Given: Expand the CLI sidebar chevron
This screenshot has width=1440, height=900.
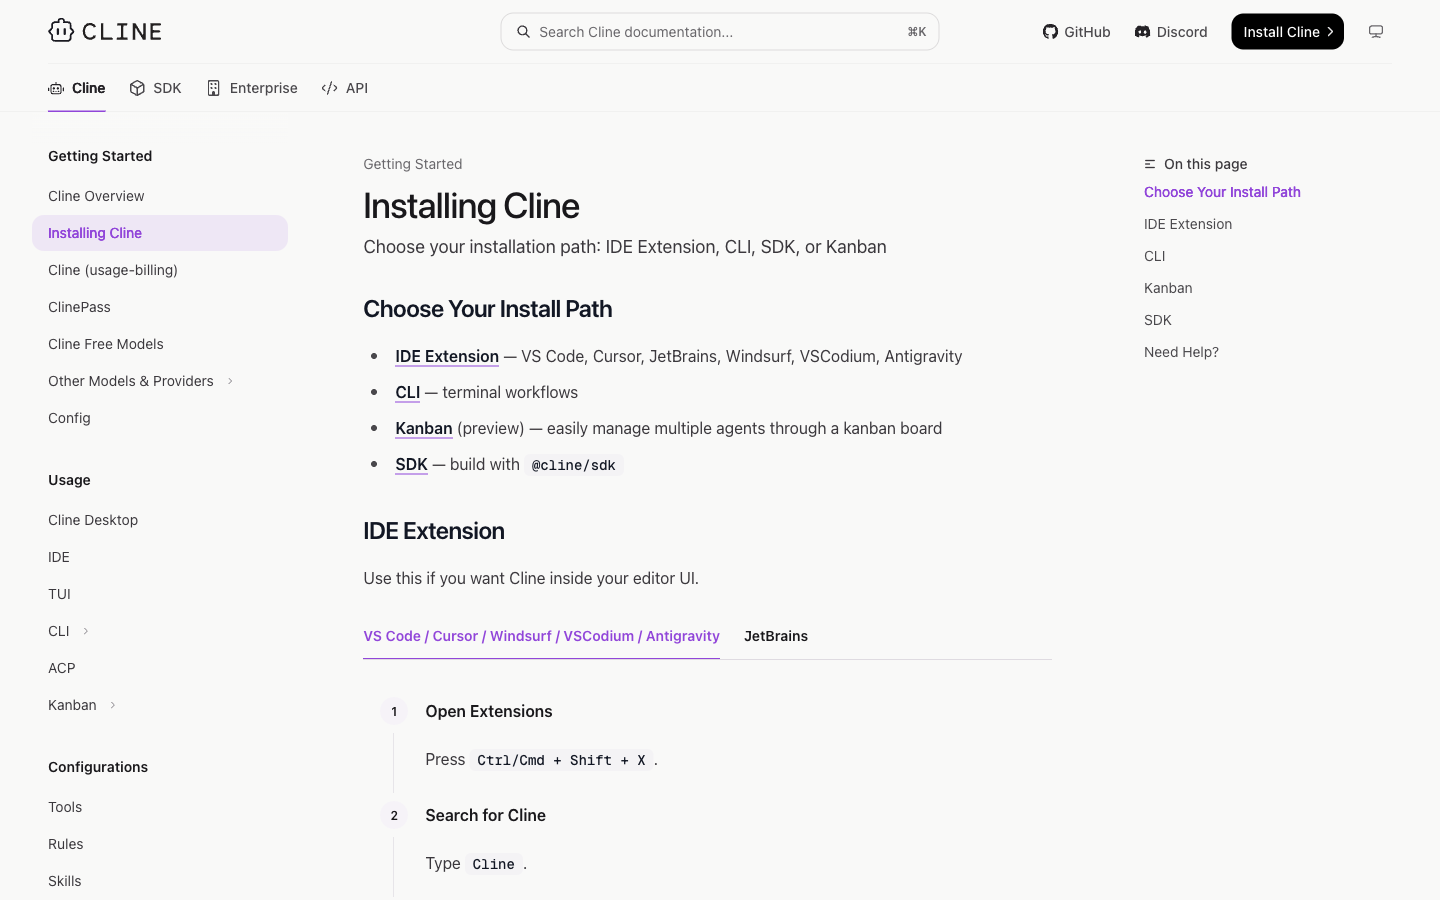Looking at the screenshot, I should tap(86, 631).
